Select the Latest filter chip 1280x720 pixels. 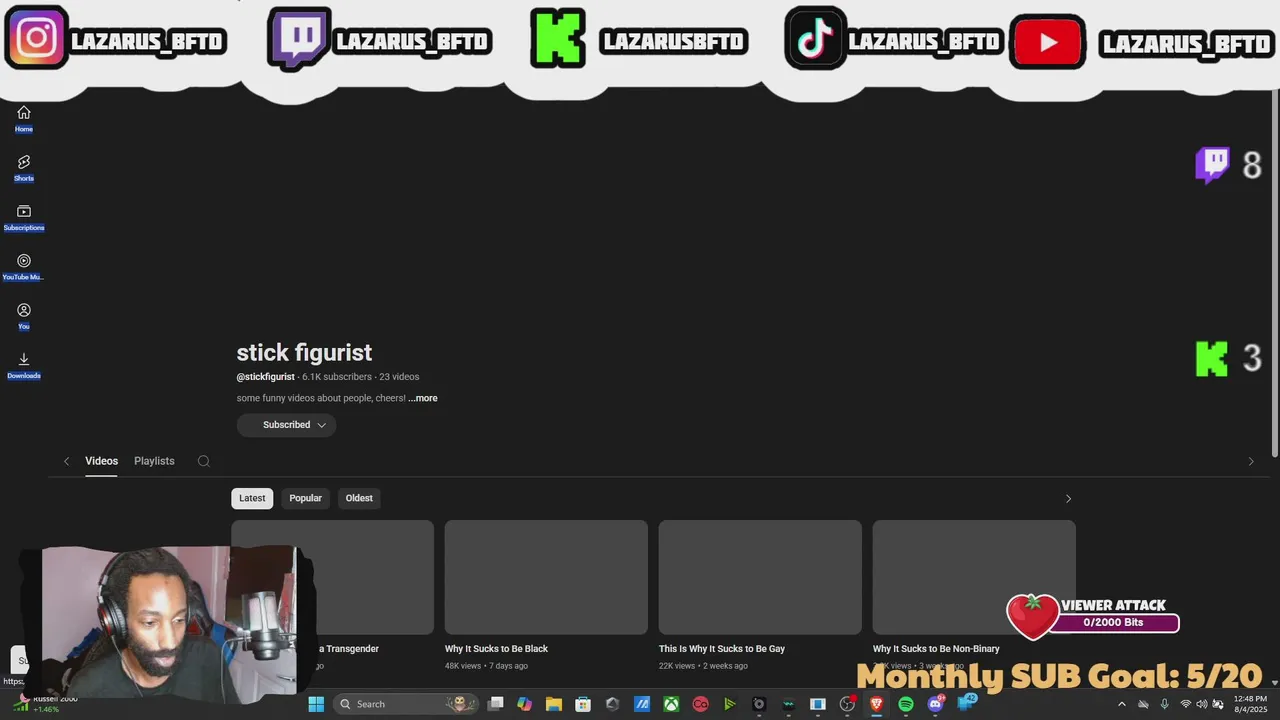(252, 498)
